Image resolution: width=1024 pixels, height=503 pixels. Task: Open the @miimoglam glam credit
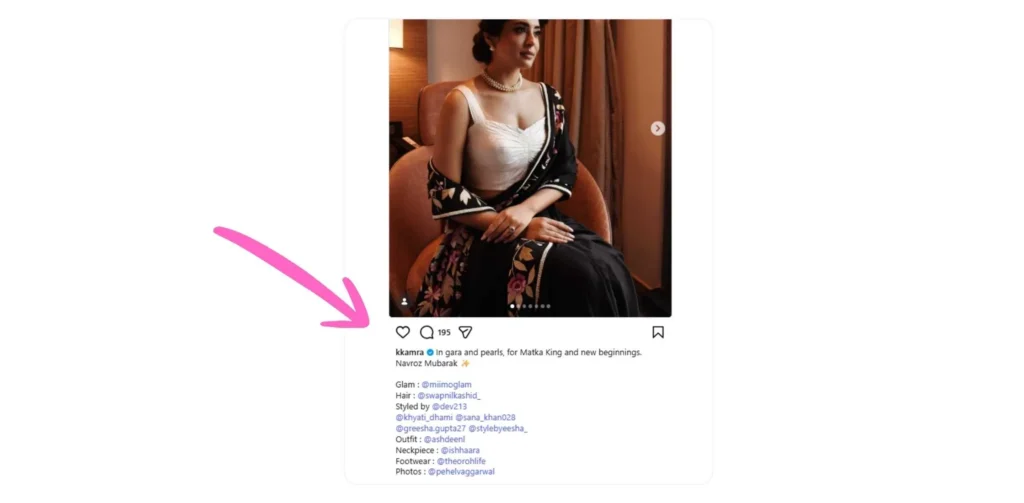tap(446, 385)
